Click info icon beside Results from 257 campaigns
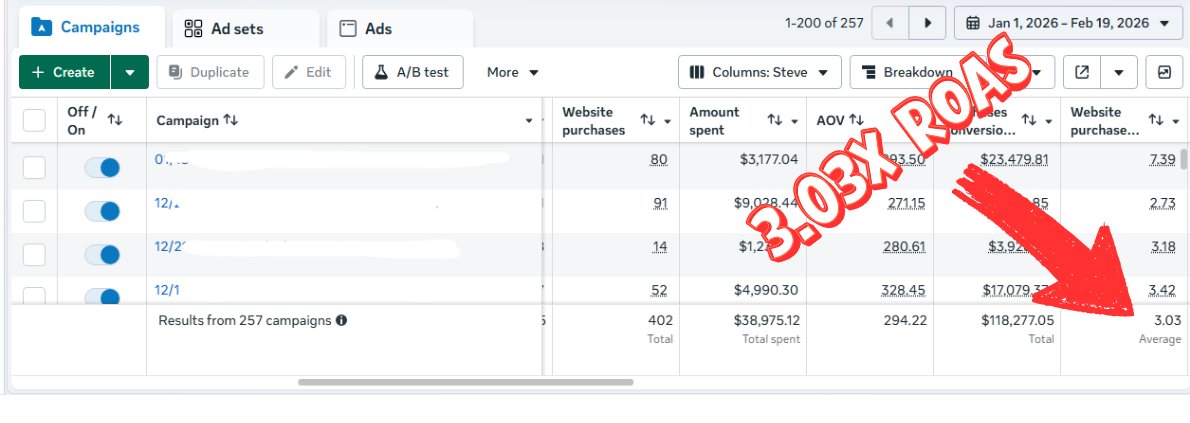The height and width of the screenshot is (423, 1190). coord(342,320)
